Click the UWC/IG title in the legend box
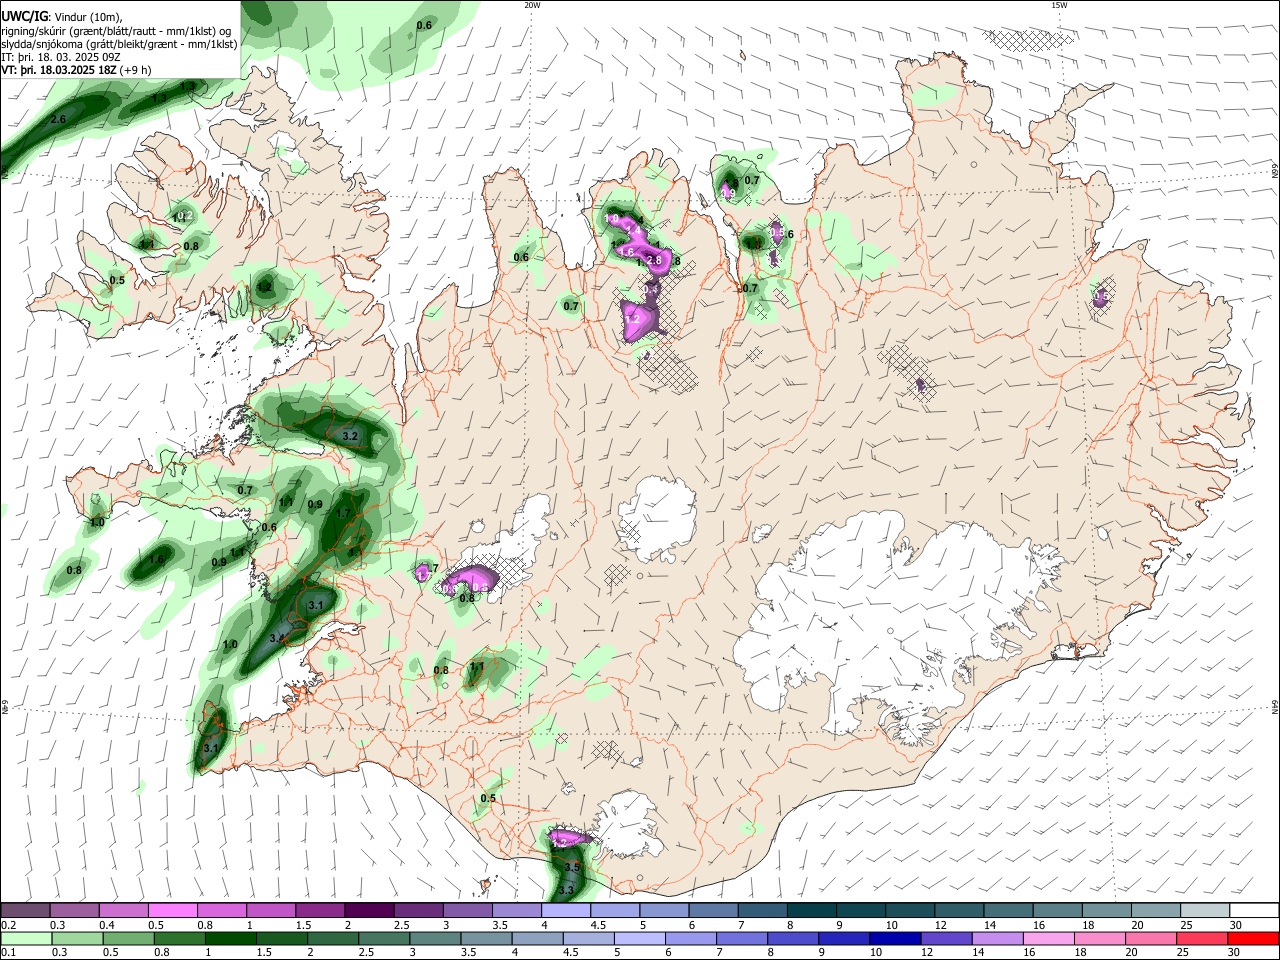 (24, 17)
